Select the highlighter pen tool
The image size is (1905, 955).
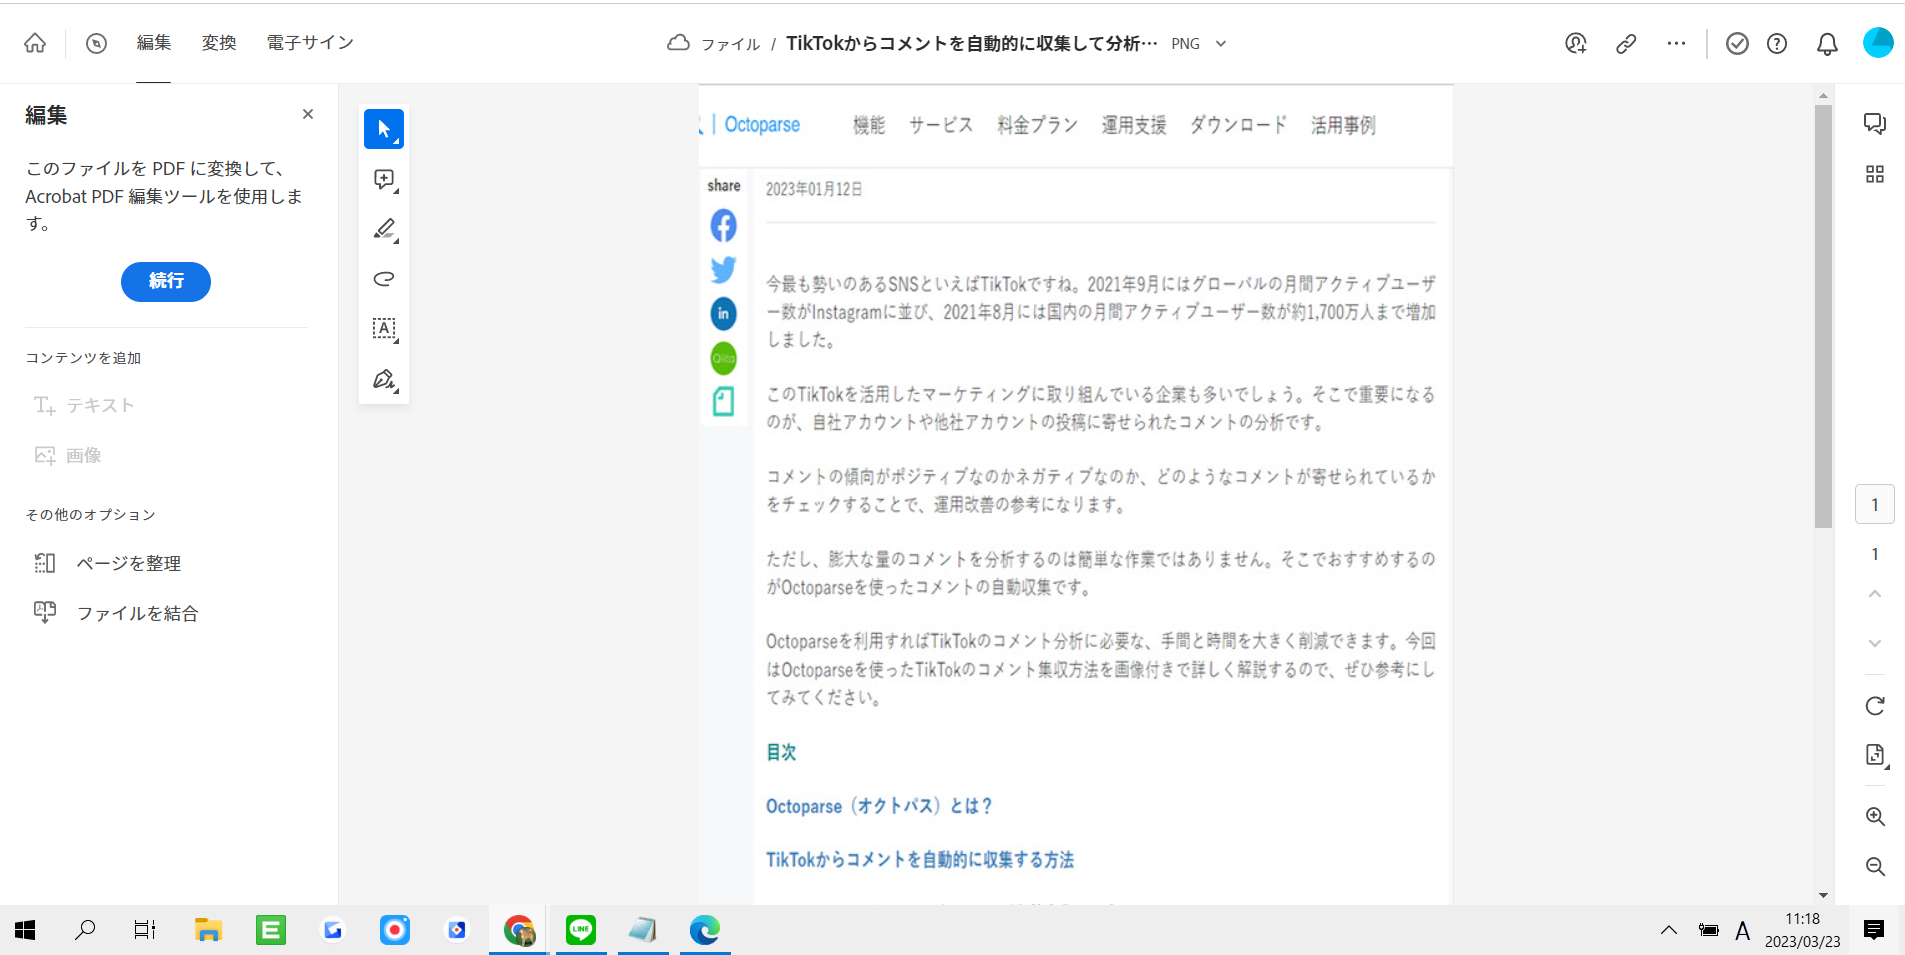[x=384, y=229]
